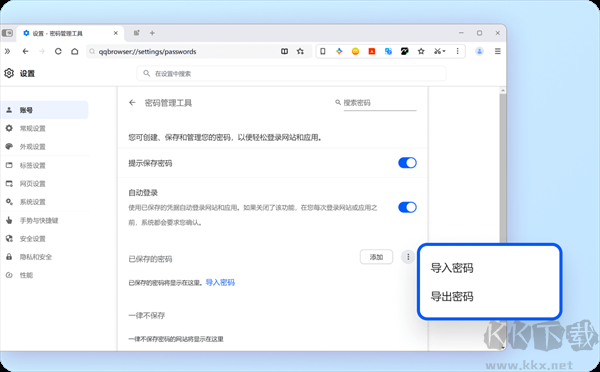The height and width of the screenshot is (372, 600).
Task: Close the 设置 - 密码管理工具 tab
Action: (x=116, y=33)
